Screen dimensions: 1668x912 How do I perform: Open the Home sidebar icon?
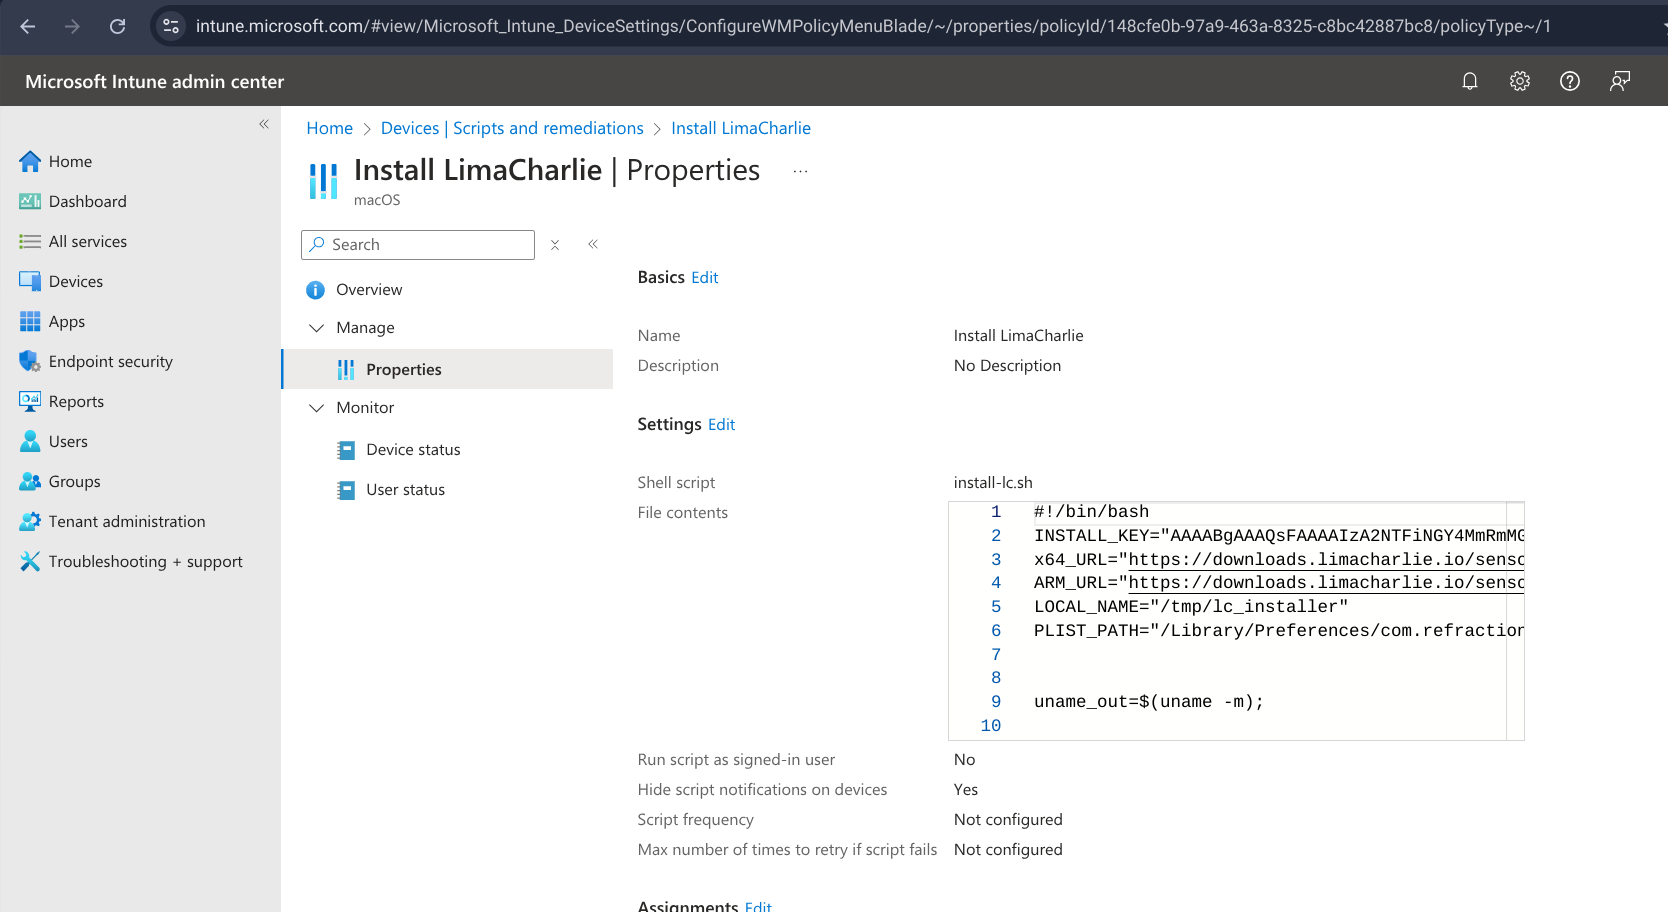click(x=29, y=161)
